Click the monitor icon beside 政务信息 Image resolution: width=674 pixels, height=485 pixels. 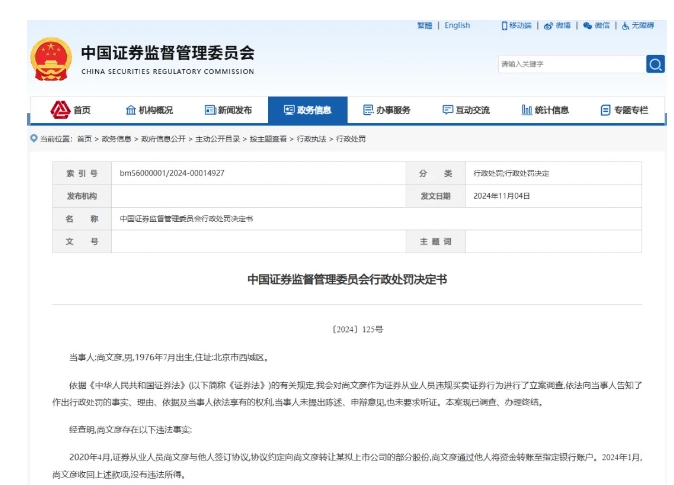289,110
